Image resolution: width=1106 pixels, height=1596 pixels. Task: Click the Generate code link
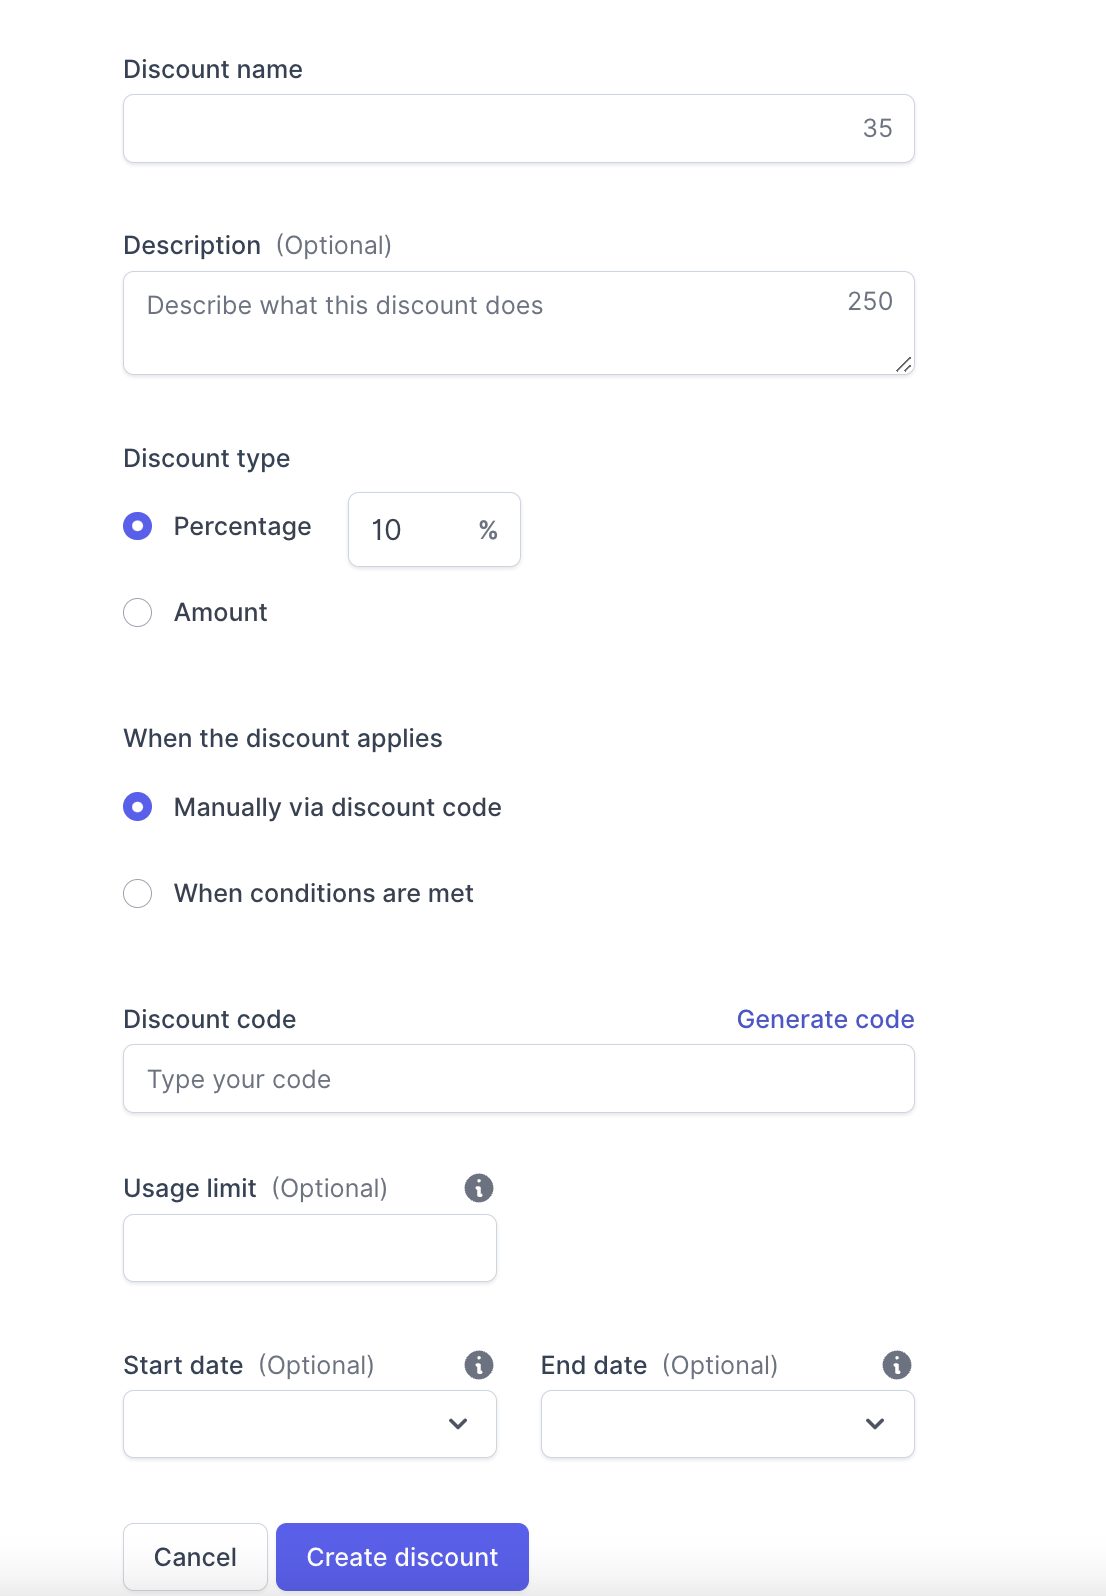click(825, 1019)
